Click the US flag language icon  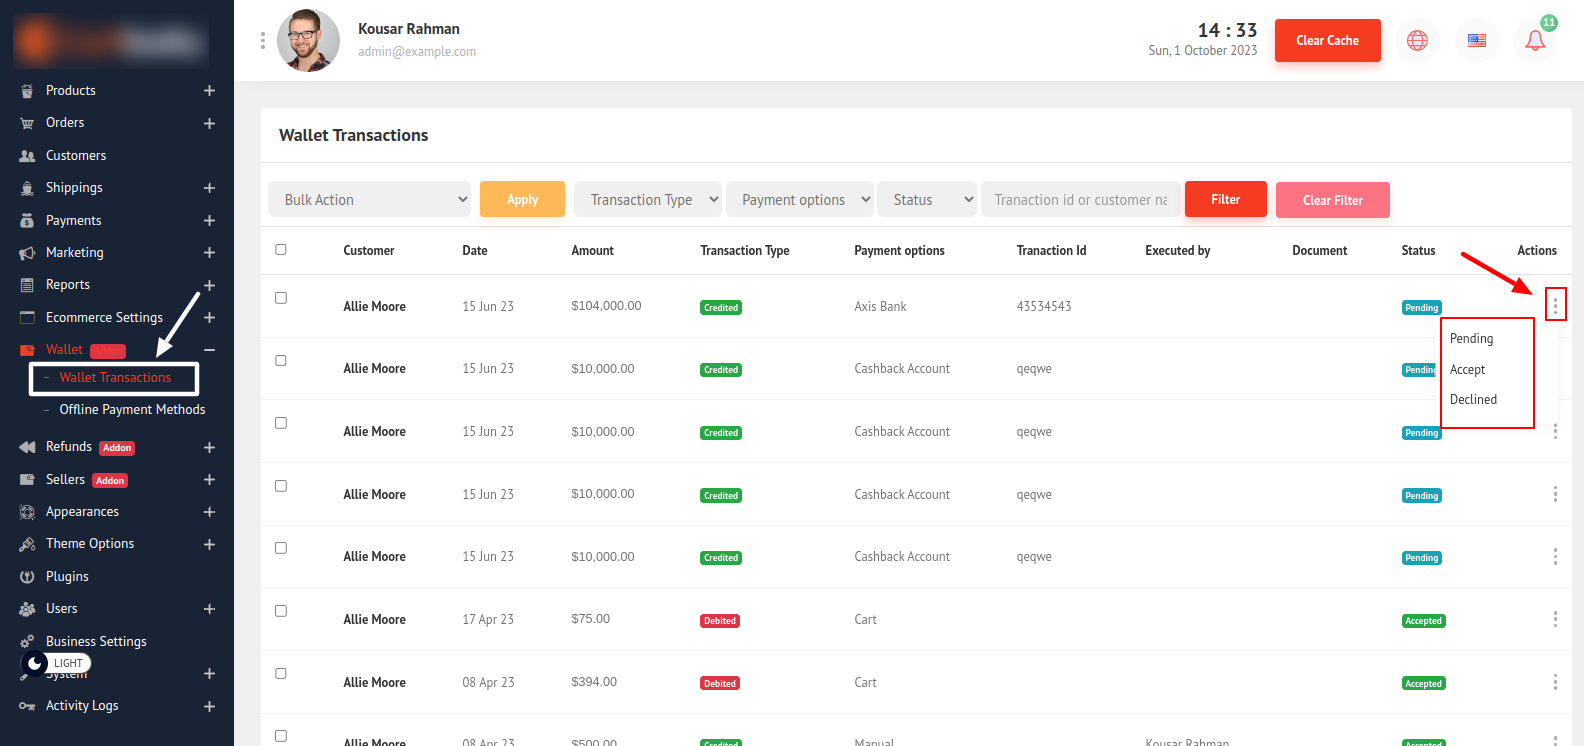[1476, 41]
